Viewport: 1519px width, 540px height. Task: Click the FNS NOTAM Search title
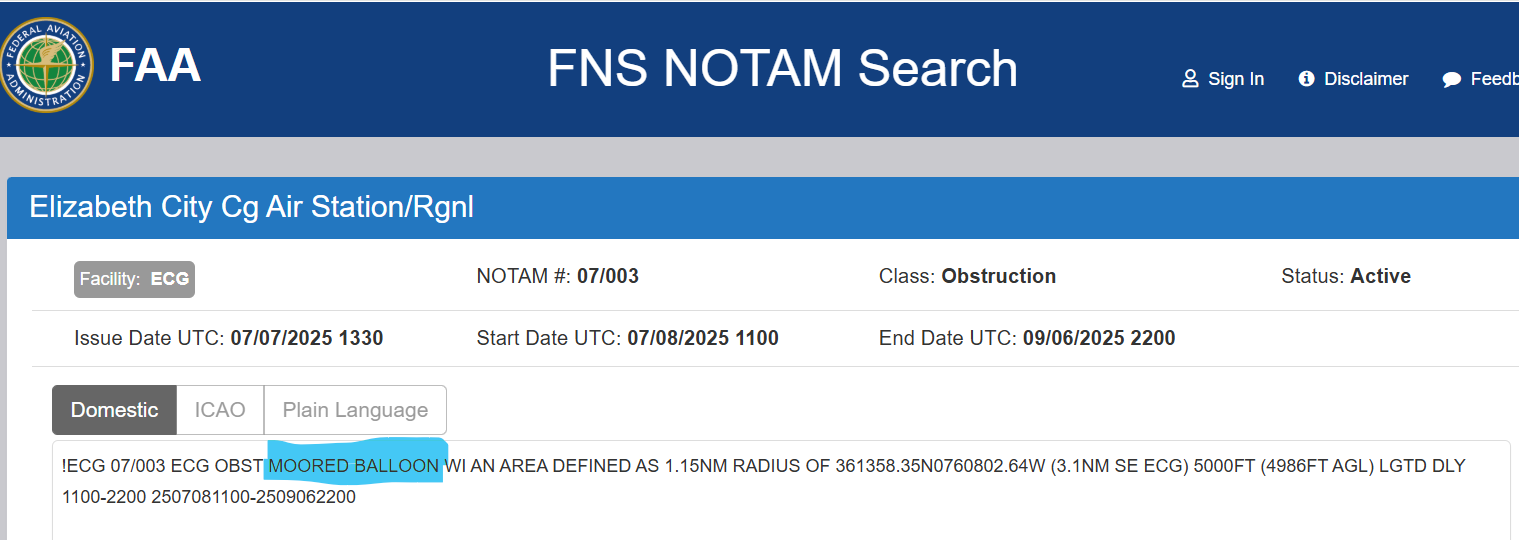(782, 68)
